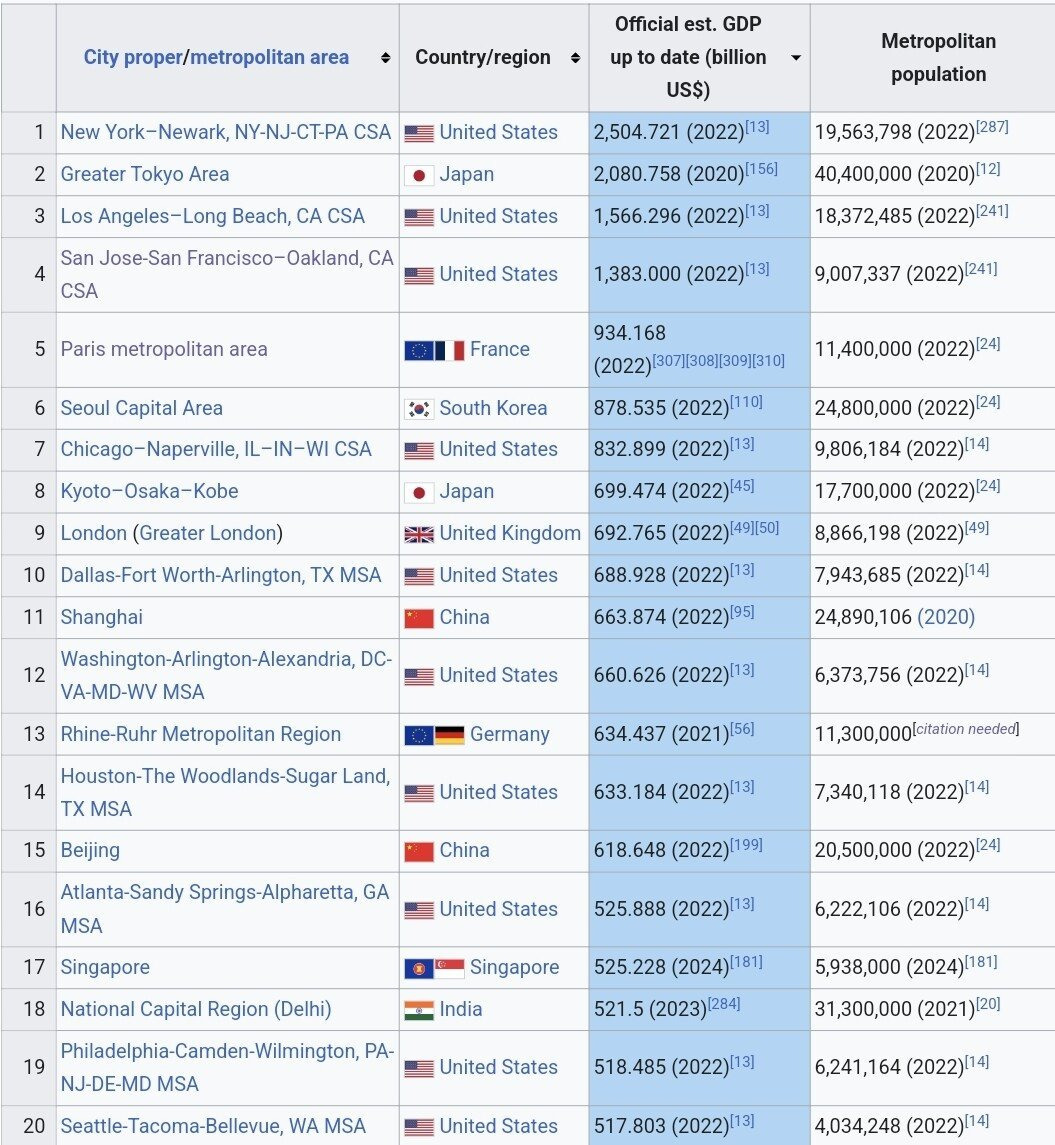The width and height of the screenshot is (1055, 1145).
Task: Open the France country link
Action: [499, 349]
